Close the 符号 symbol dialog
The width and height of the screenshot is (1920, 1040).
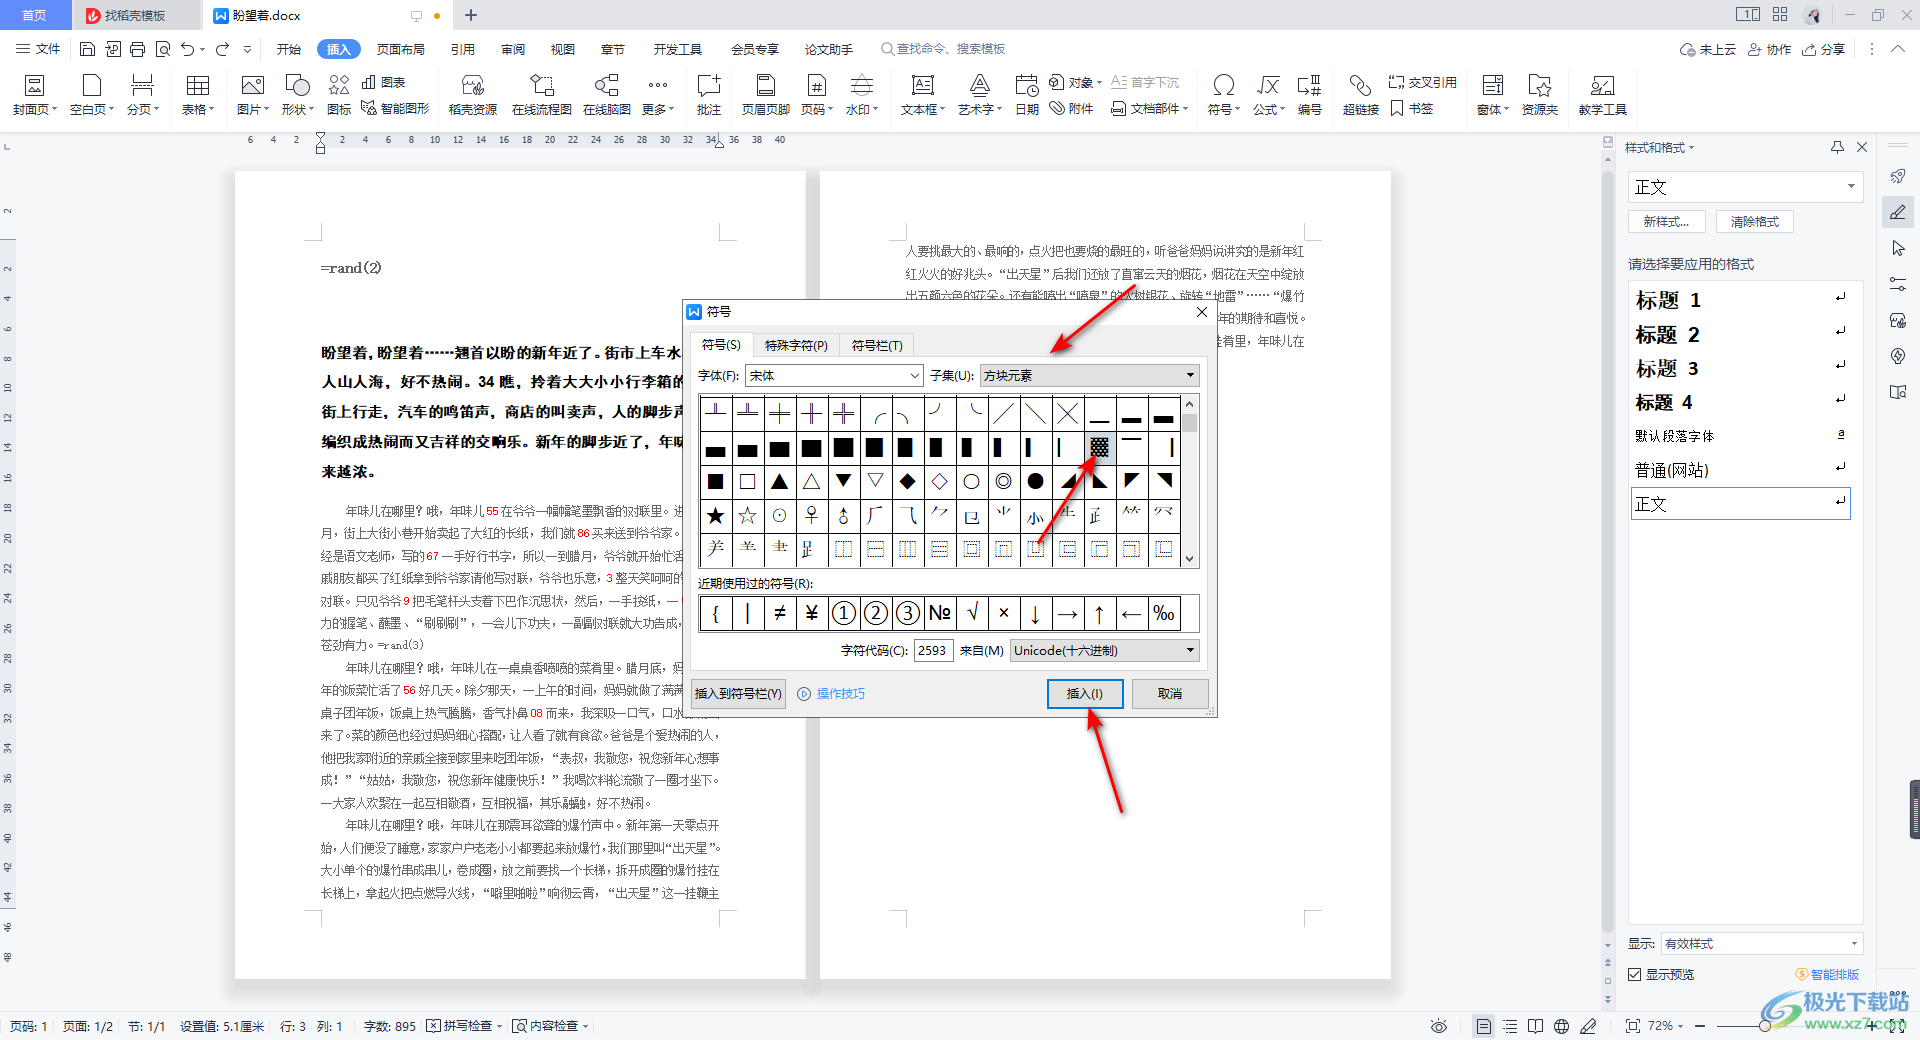coord(1202,312)
